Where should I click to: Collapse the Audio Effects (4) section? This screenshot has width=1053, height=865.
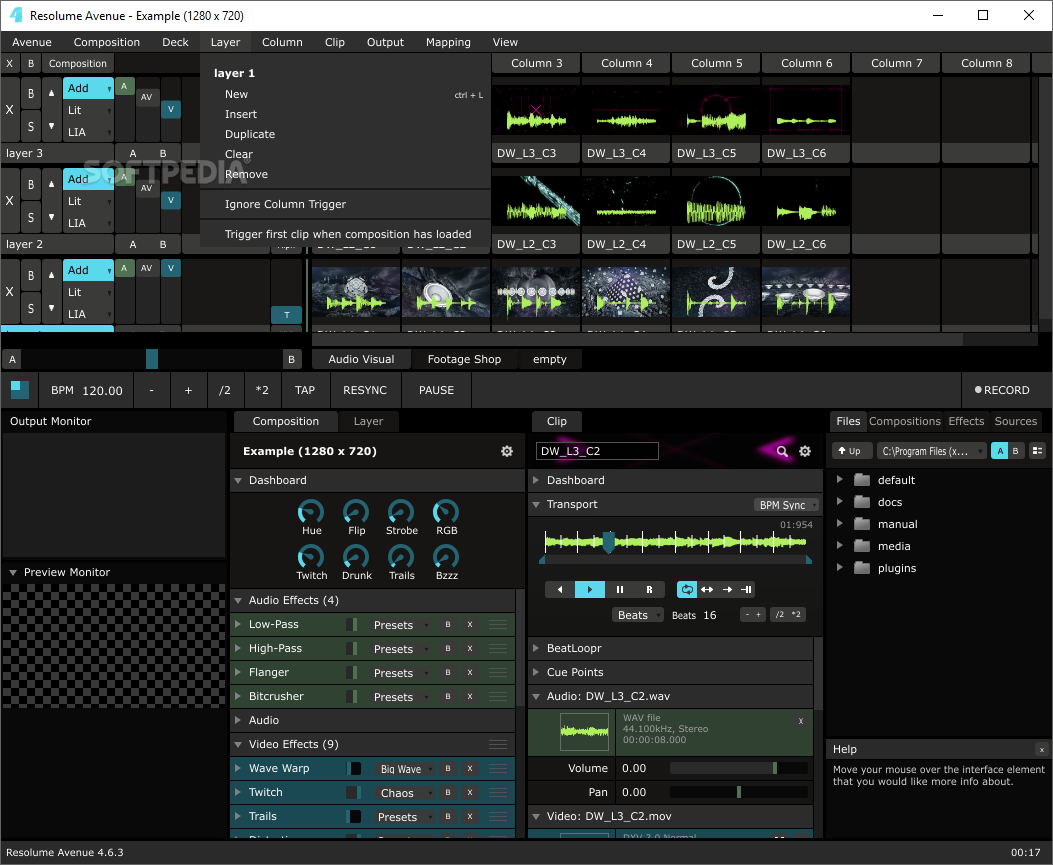(x=238, y=600)
